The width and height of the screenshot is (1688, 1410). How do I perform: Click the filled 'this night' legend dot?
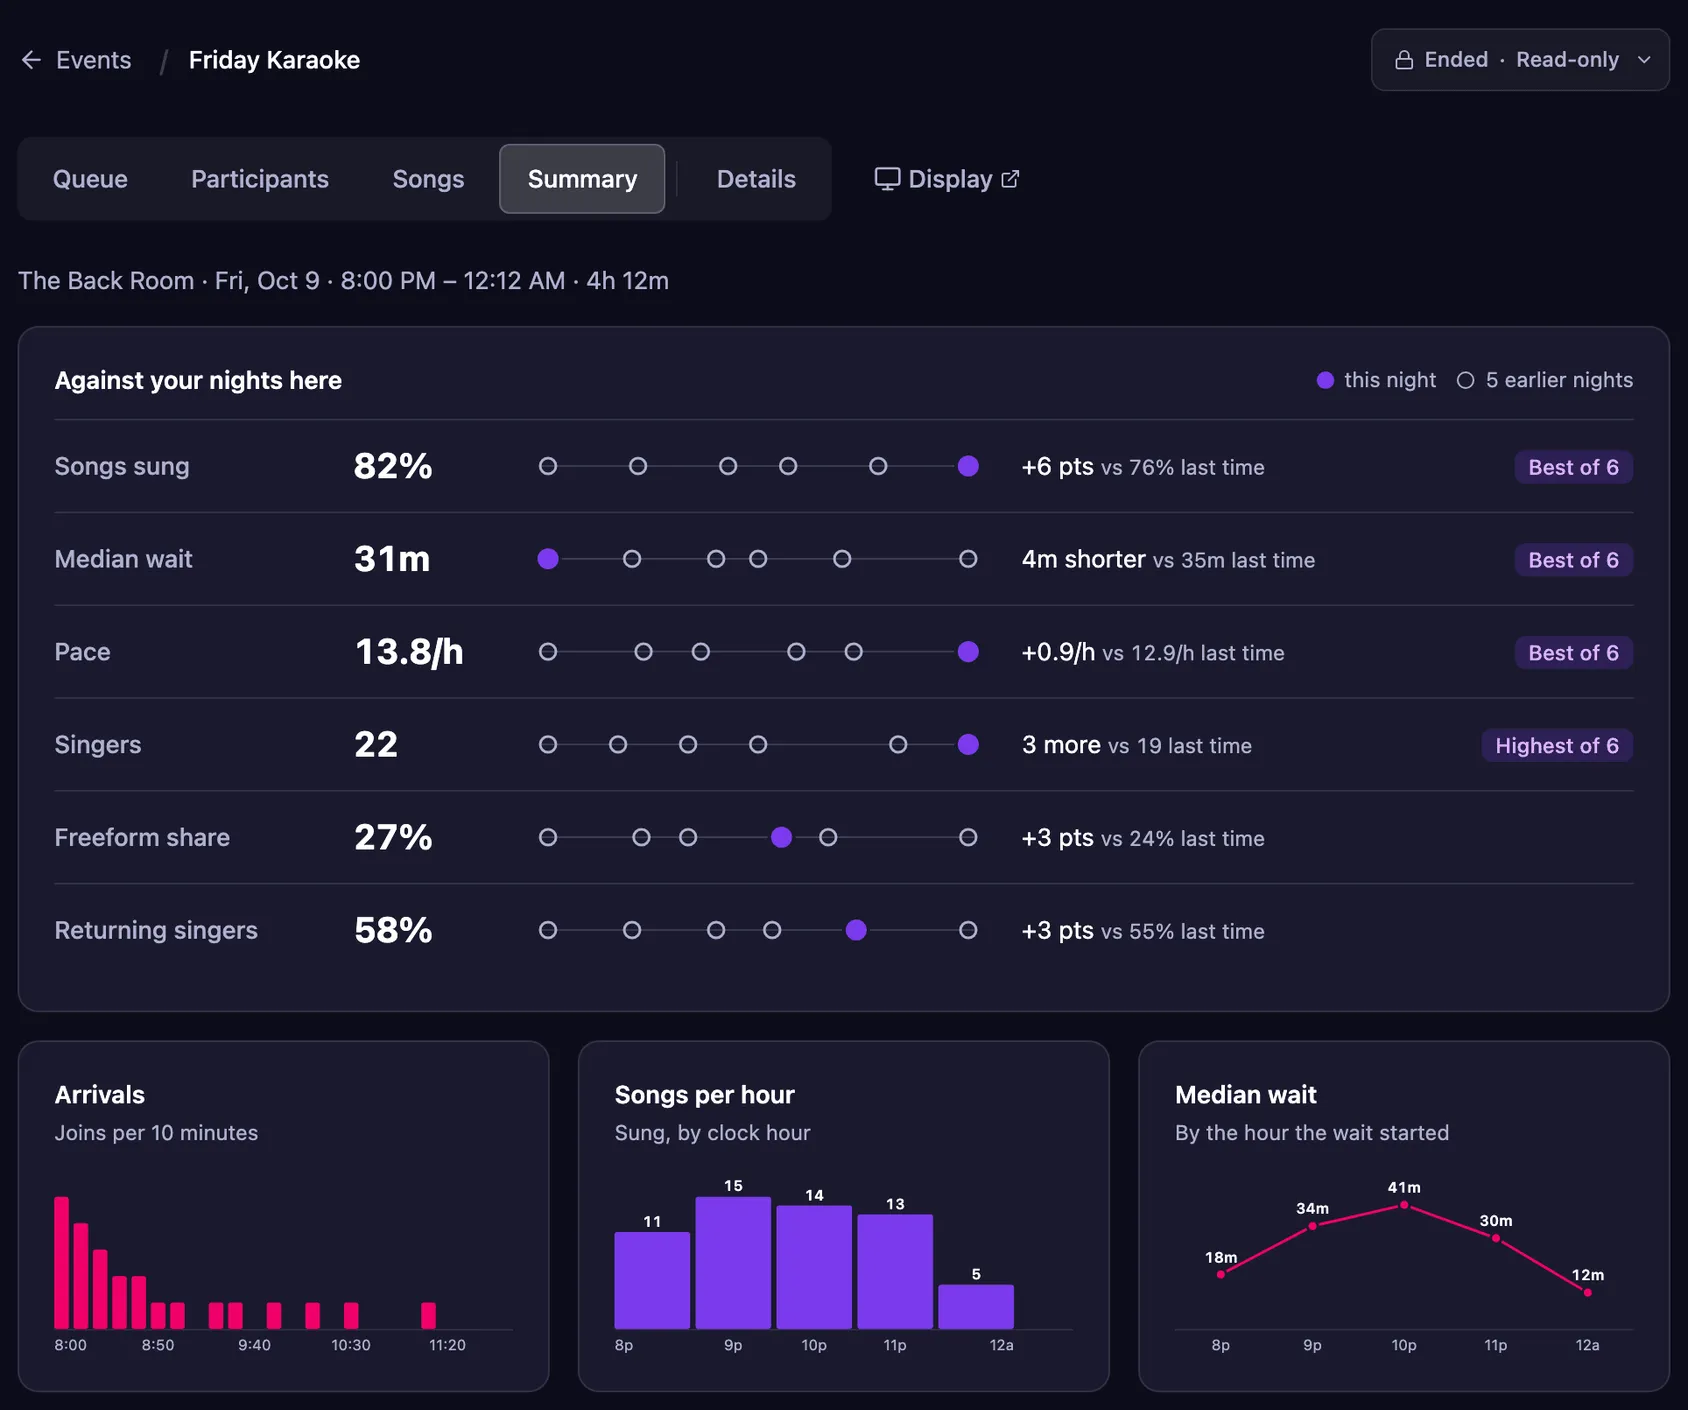click(1325, 380)
